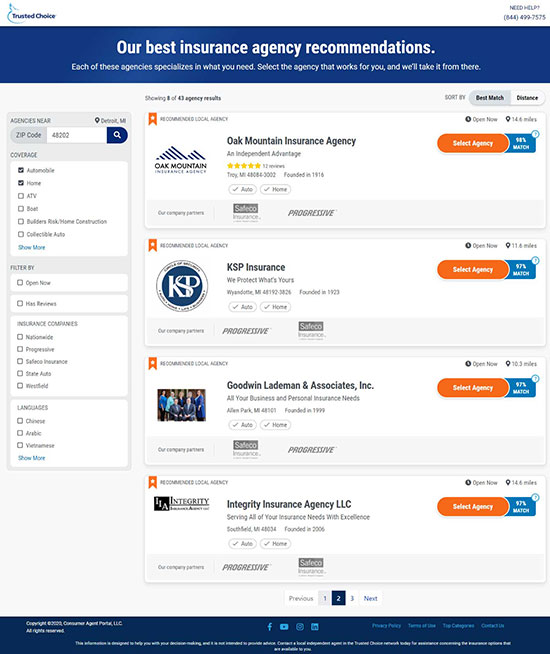The height and width of the screenshot is (654, 550).
Task: Go to results page 3
Action: tap(352, 598)
